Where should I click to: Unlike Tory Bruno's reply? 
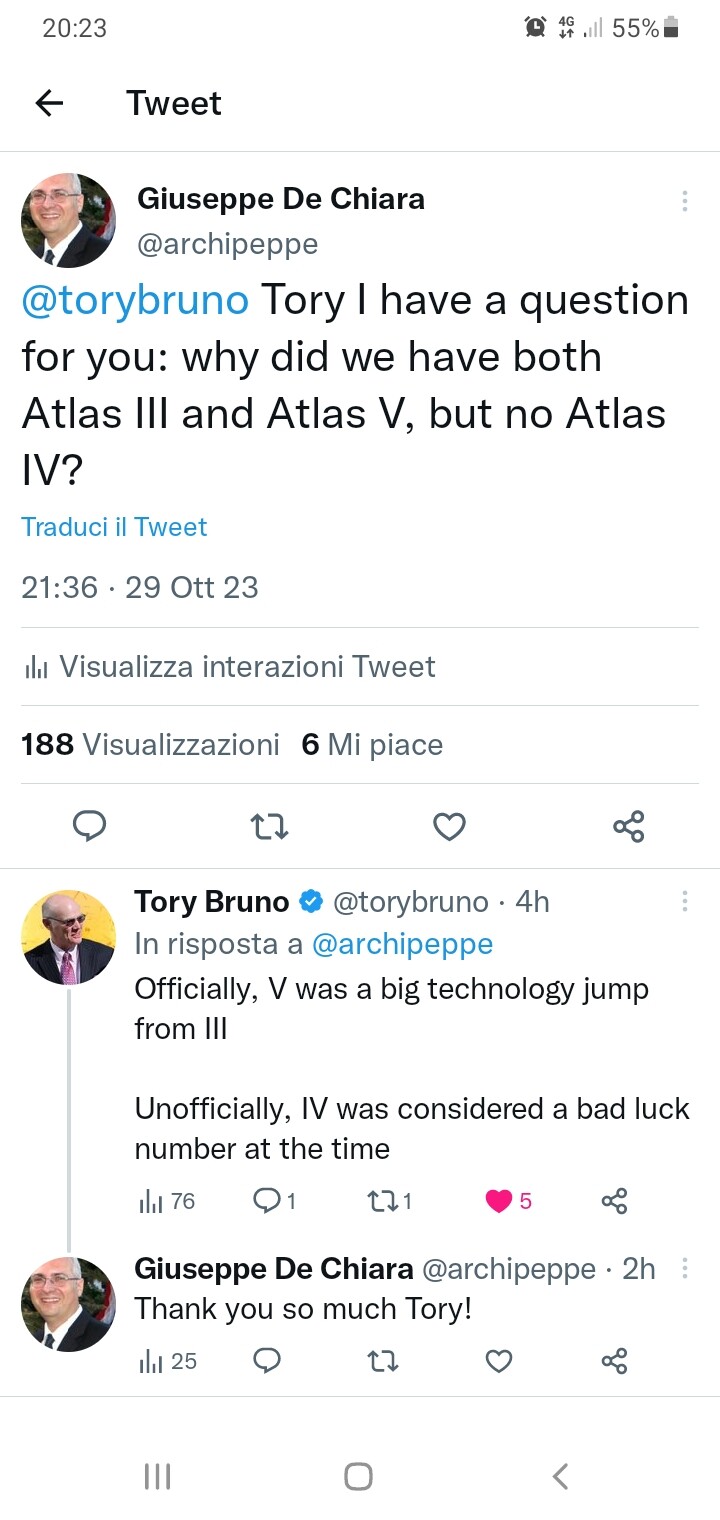coord(499,1201)
